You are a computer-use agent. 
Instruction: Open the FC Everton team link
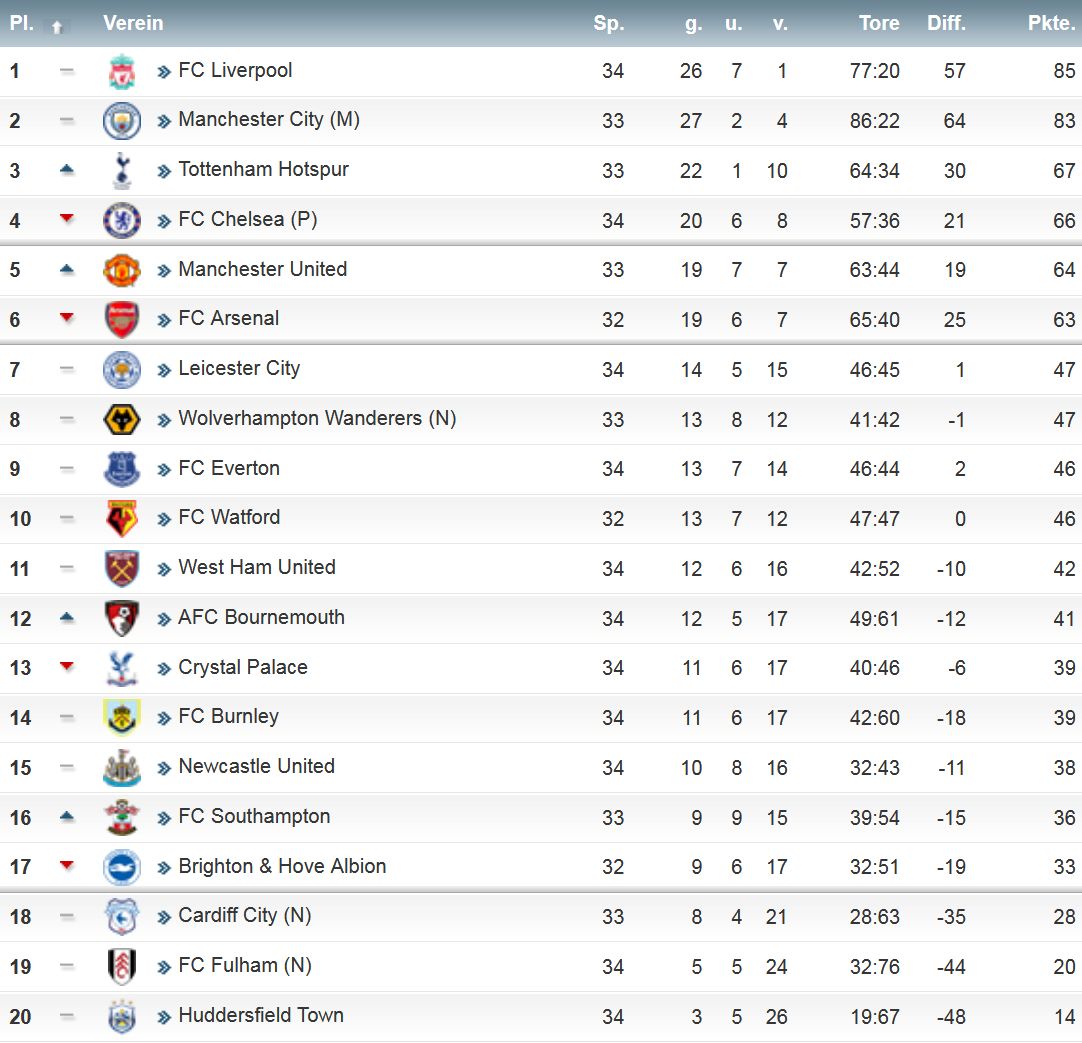[229, 468]
